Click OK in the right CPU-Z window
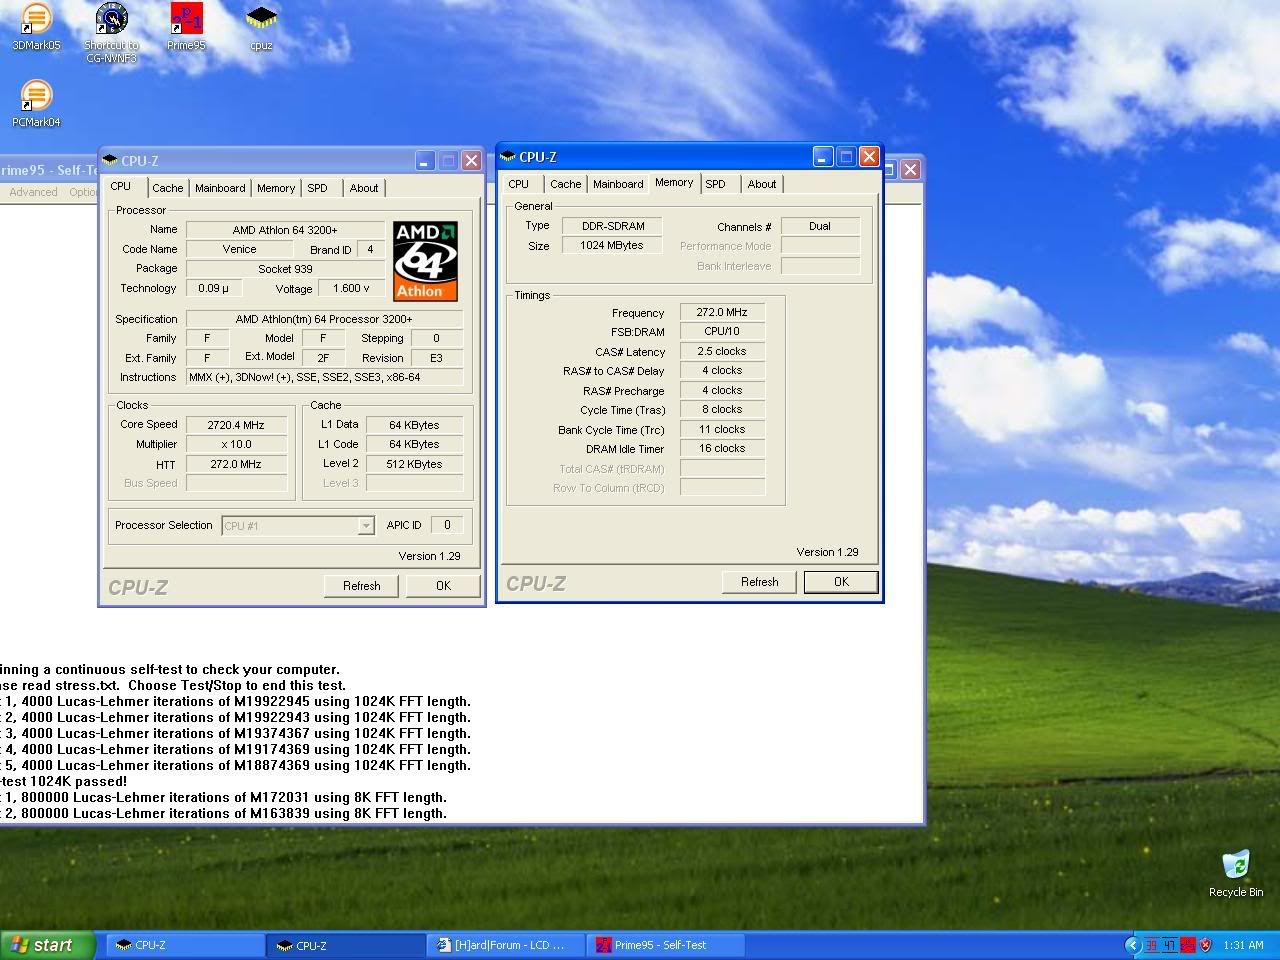 point(841,582)
